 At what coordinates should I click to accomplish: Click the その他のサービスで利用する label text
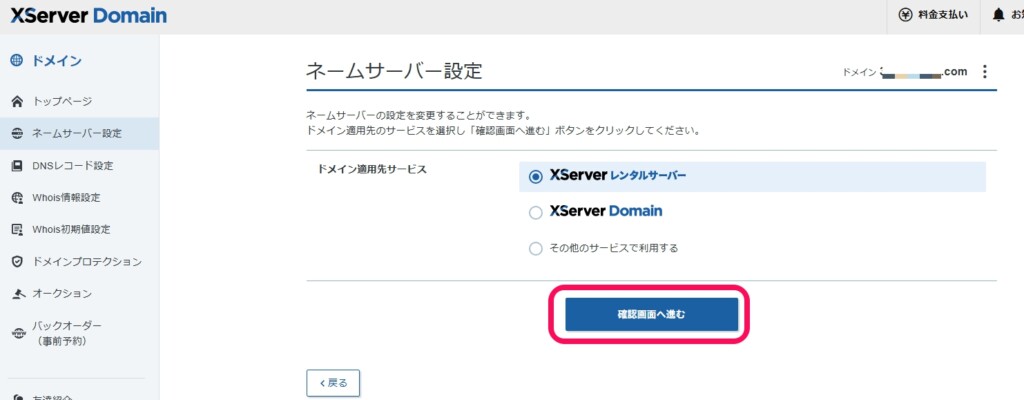(x=614, y=248)
